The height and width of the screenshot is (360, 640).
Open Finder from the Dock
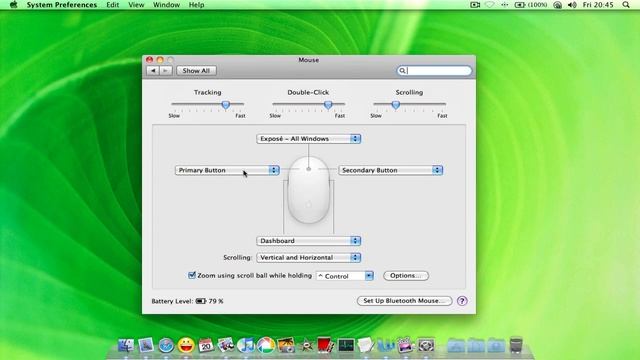click(126, 345)
